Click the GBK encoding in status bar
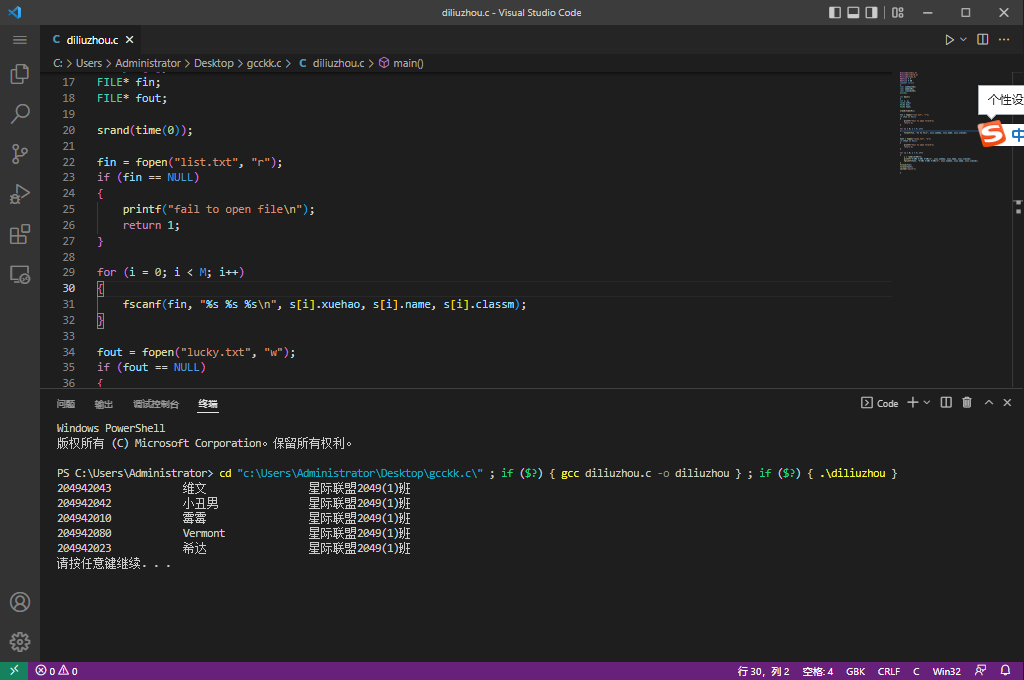Screen dimensions: 1024x680 tap(856, 671)
